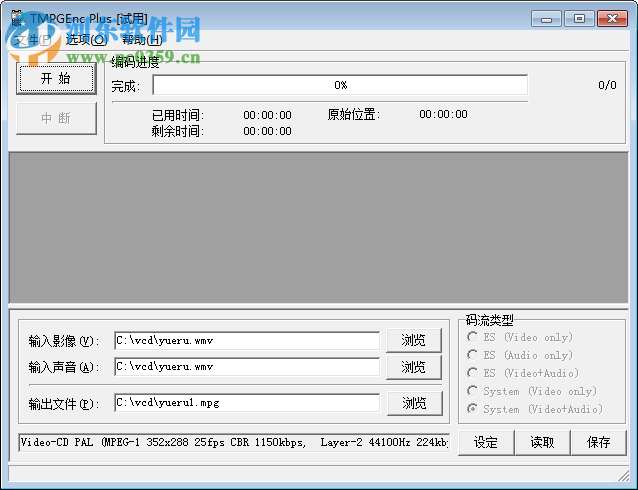Click the gray video preview area

tap(319, 228)
